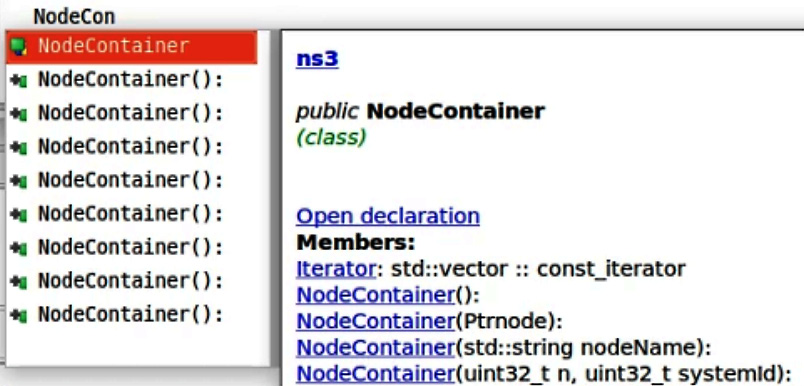Open NodeContainer(std::string nodeName) link
The height and width of the screenshot is (386, 804).
click(375, 348)
